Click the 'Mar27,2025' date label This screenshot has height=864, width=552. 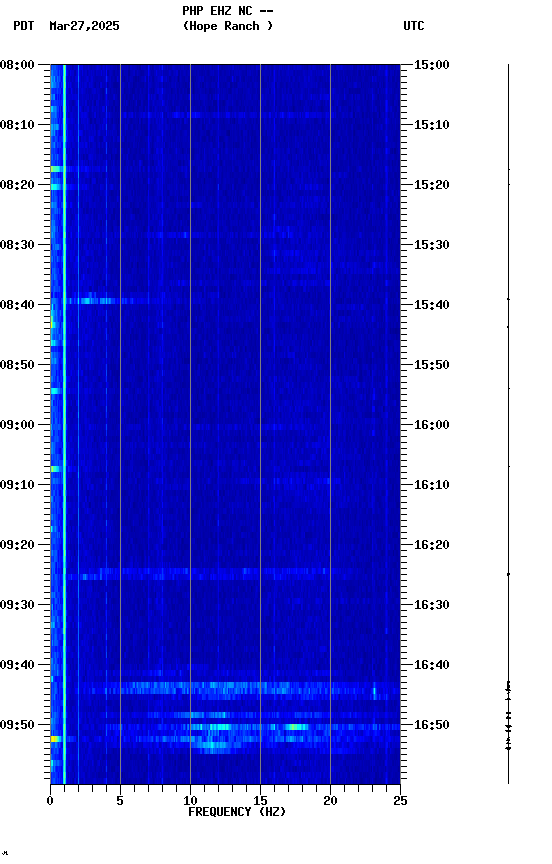click(84, 26)
